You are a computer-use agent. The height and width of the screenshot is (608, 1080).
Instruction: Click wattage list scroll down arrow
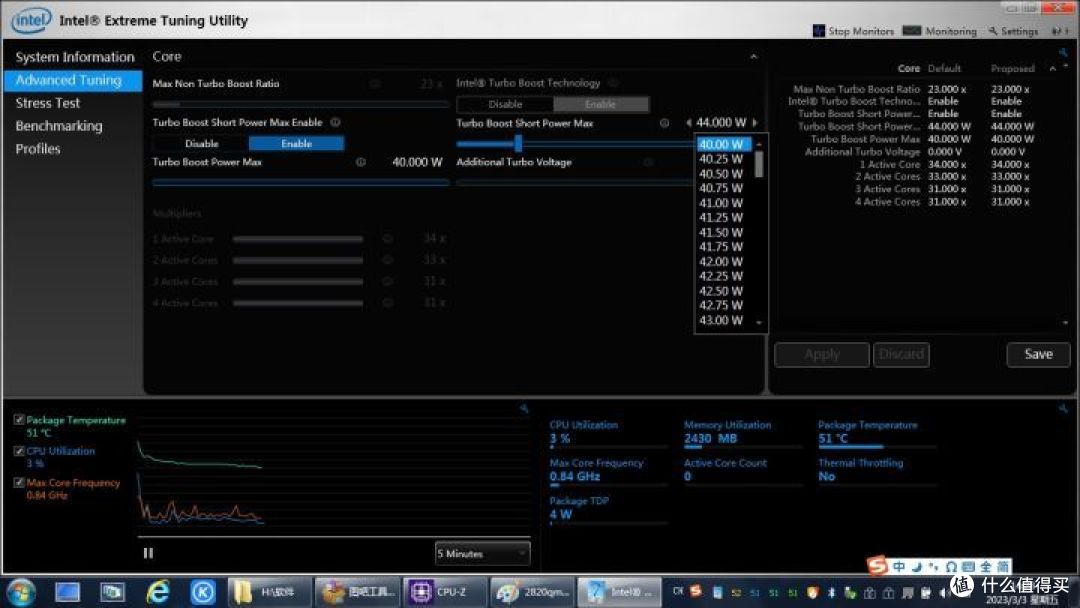pyautogui.click(x=759, y=322)
